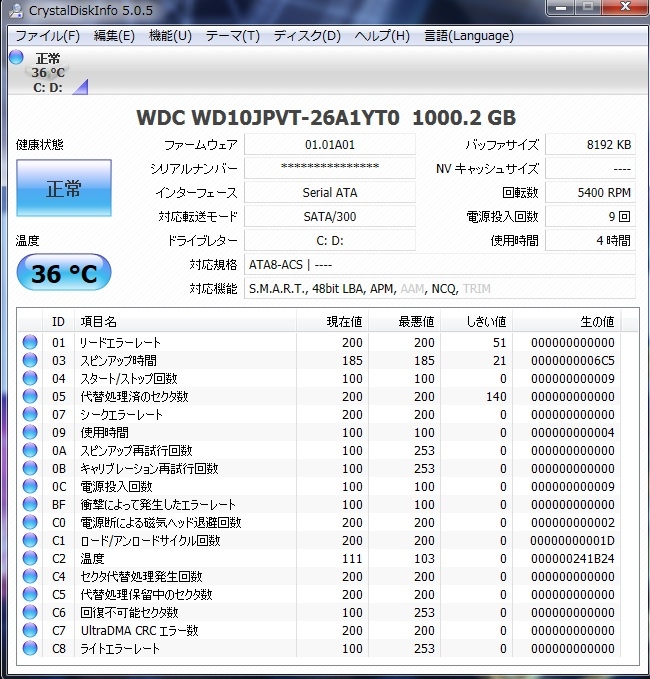
Task: Click raw value 000000000002 in row C0
Action: [572, 522]
